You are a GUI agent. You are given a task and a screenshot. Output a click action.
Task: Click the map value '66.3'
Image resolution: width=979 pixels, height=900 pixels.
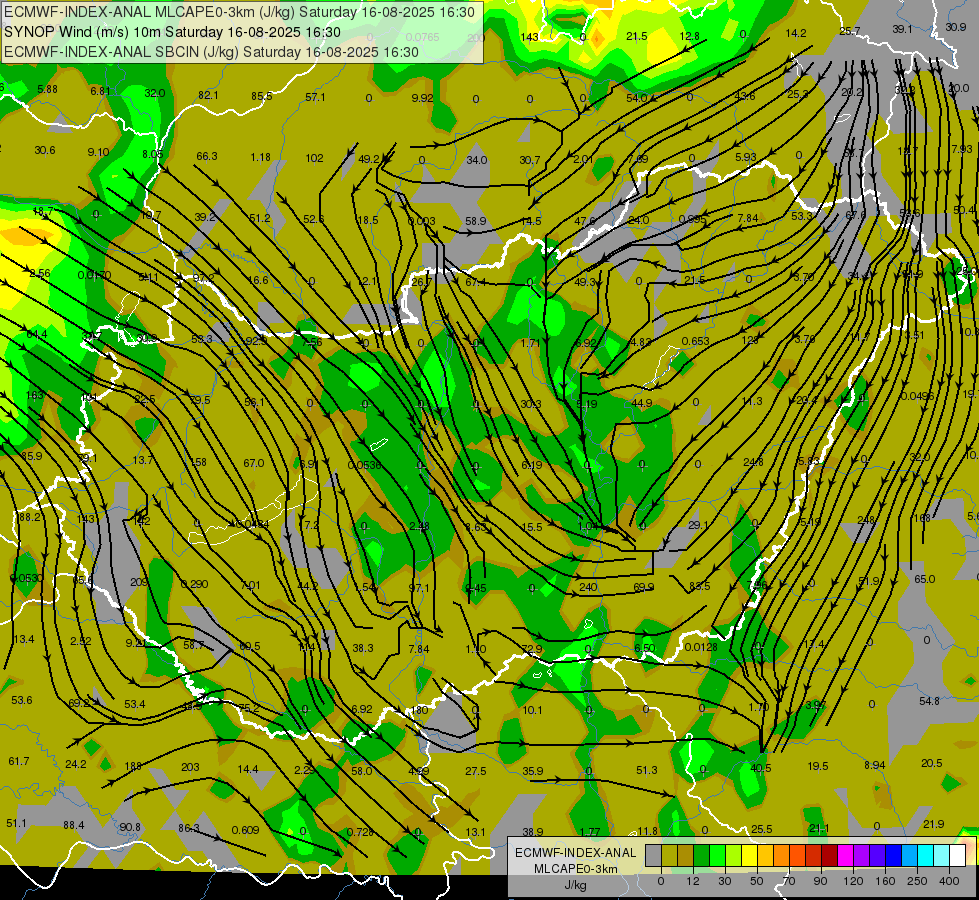click(x=207, y=156)
